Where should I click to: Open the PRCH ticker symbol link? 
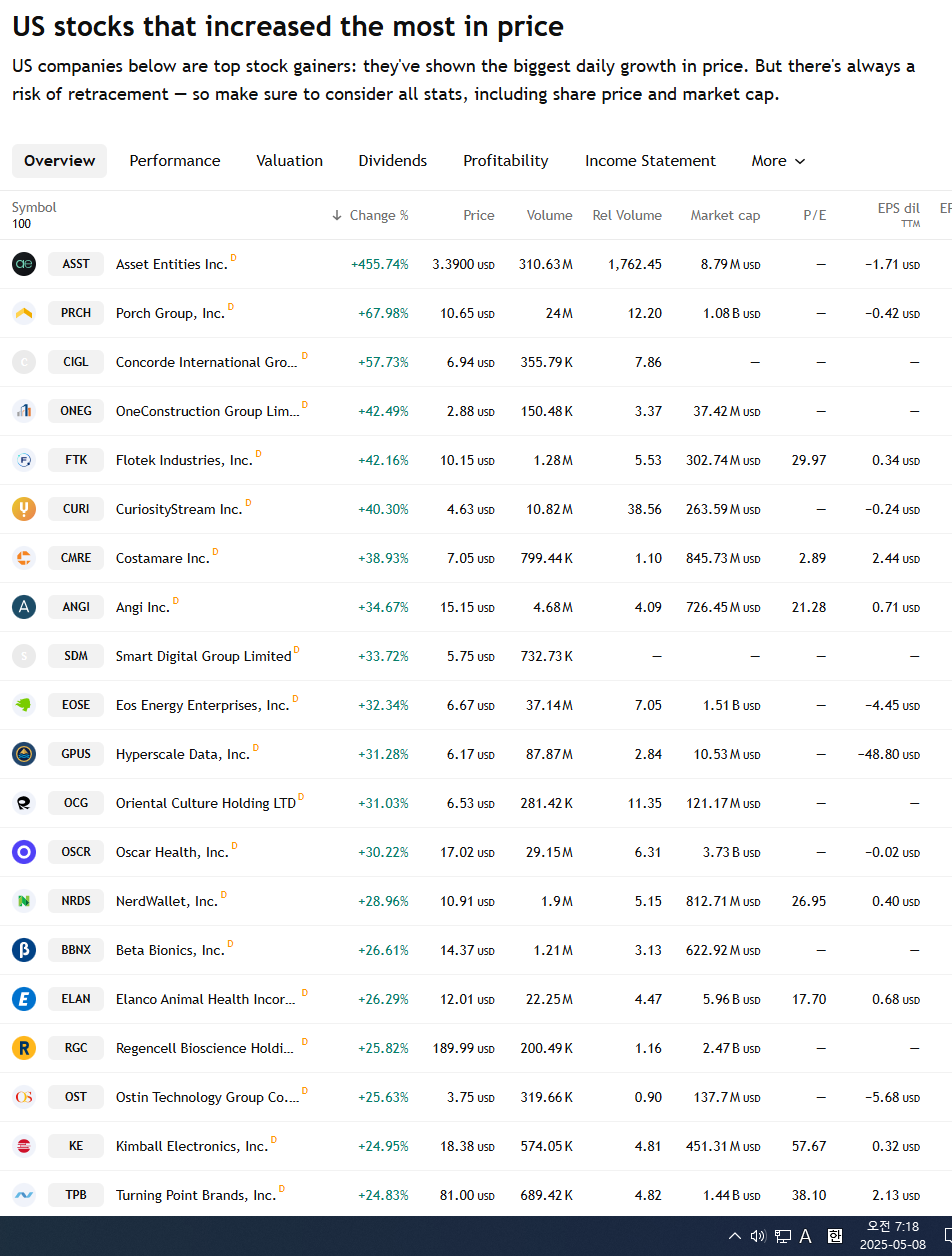point(76,313)
